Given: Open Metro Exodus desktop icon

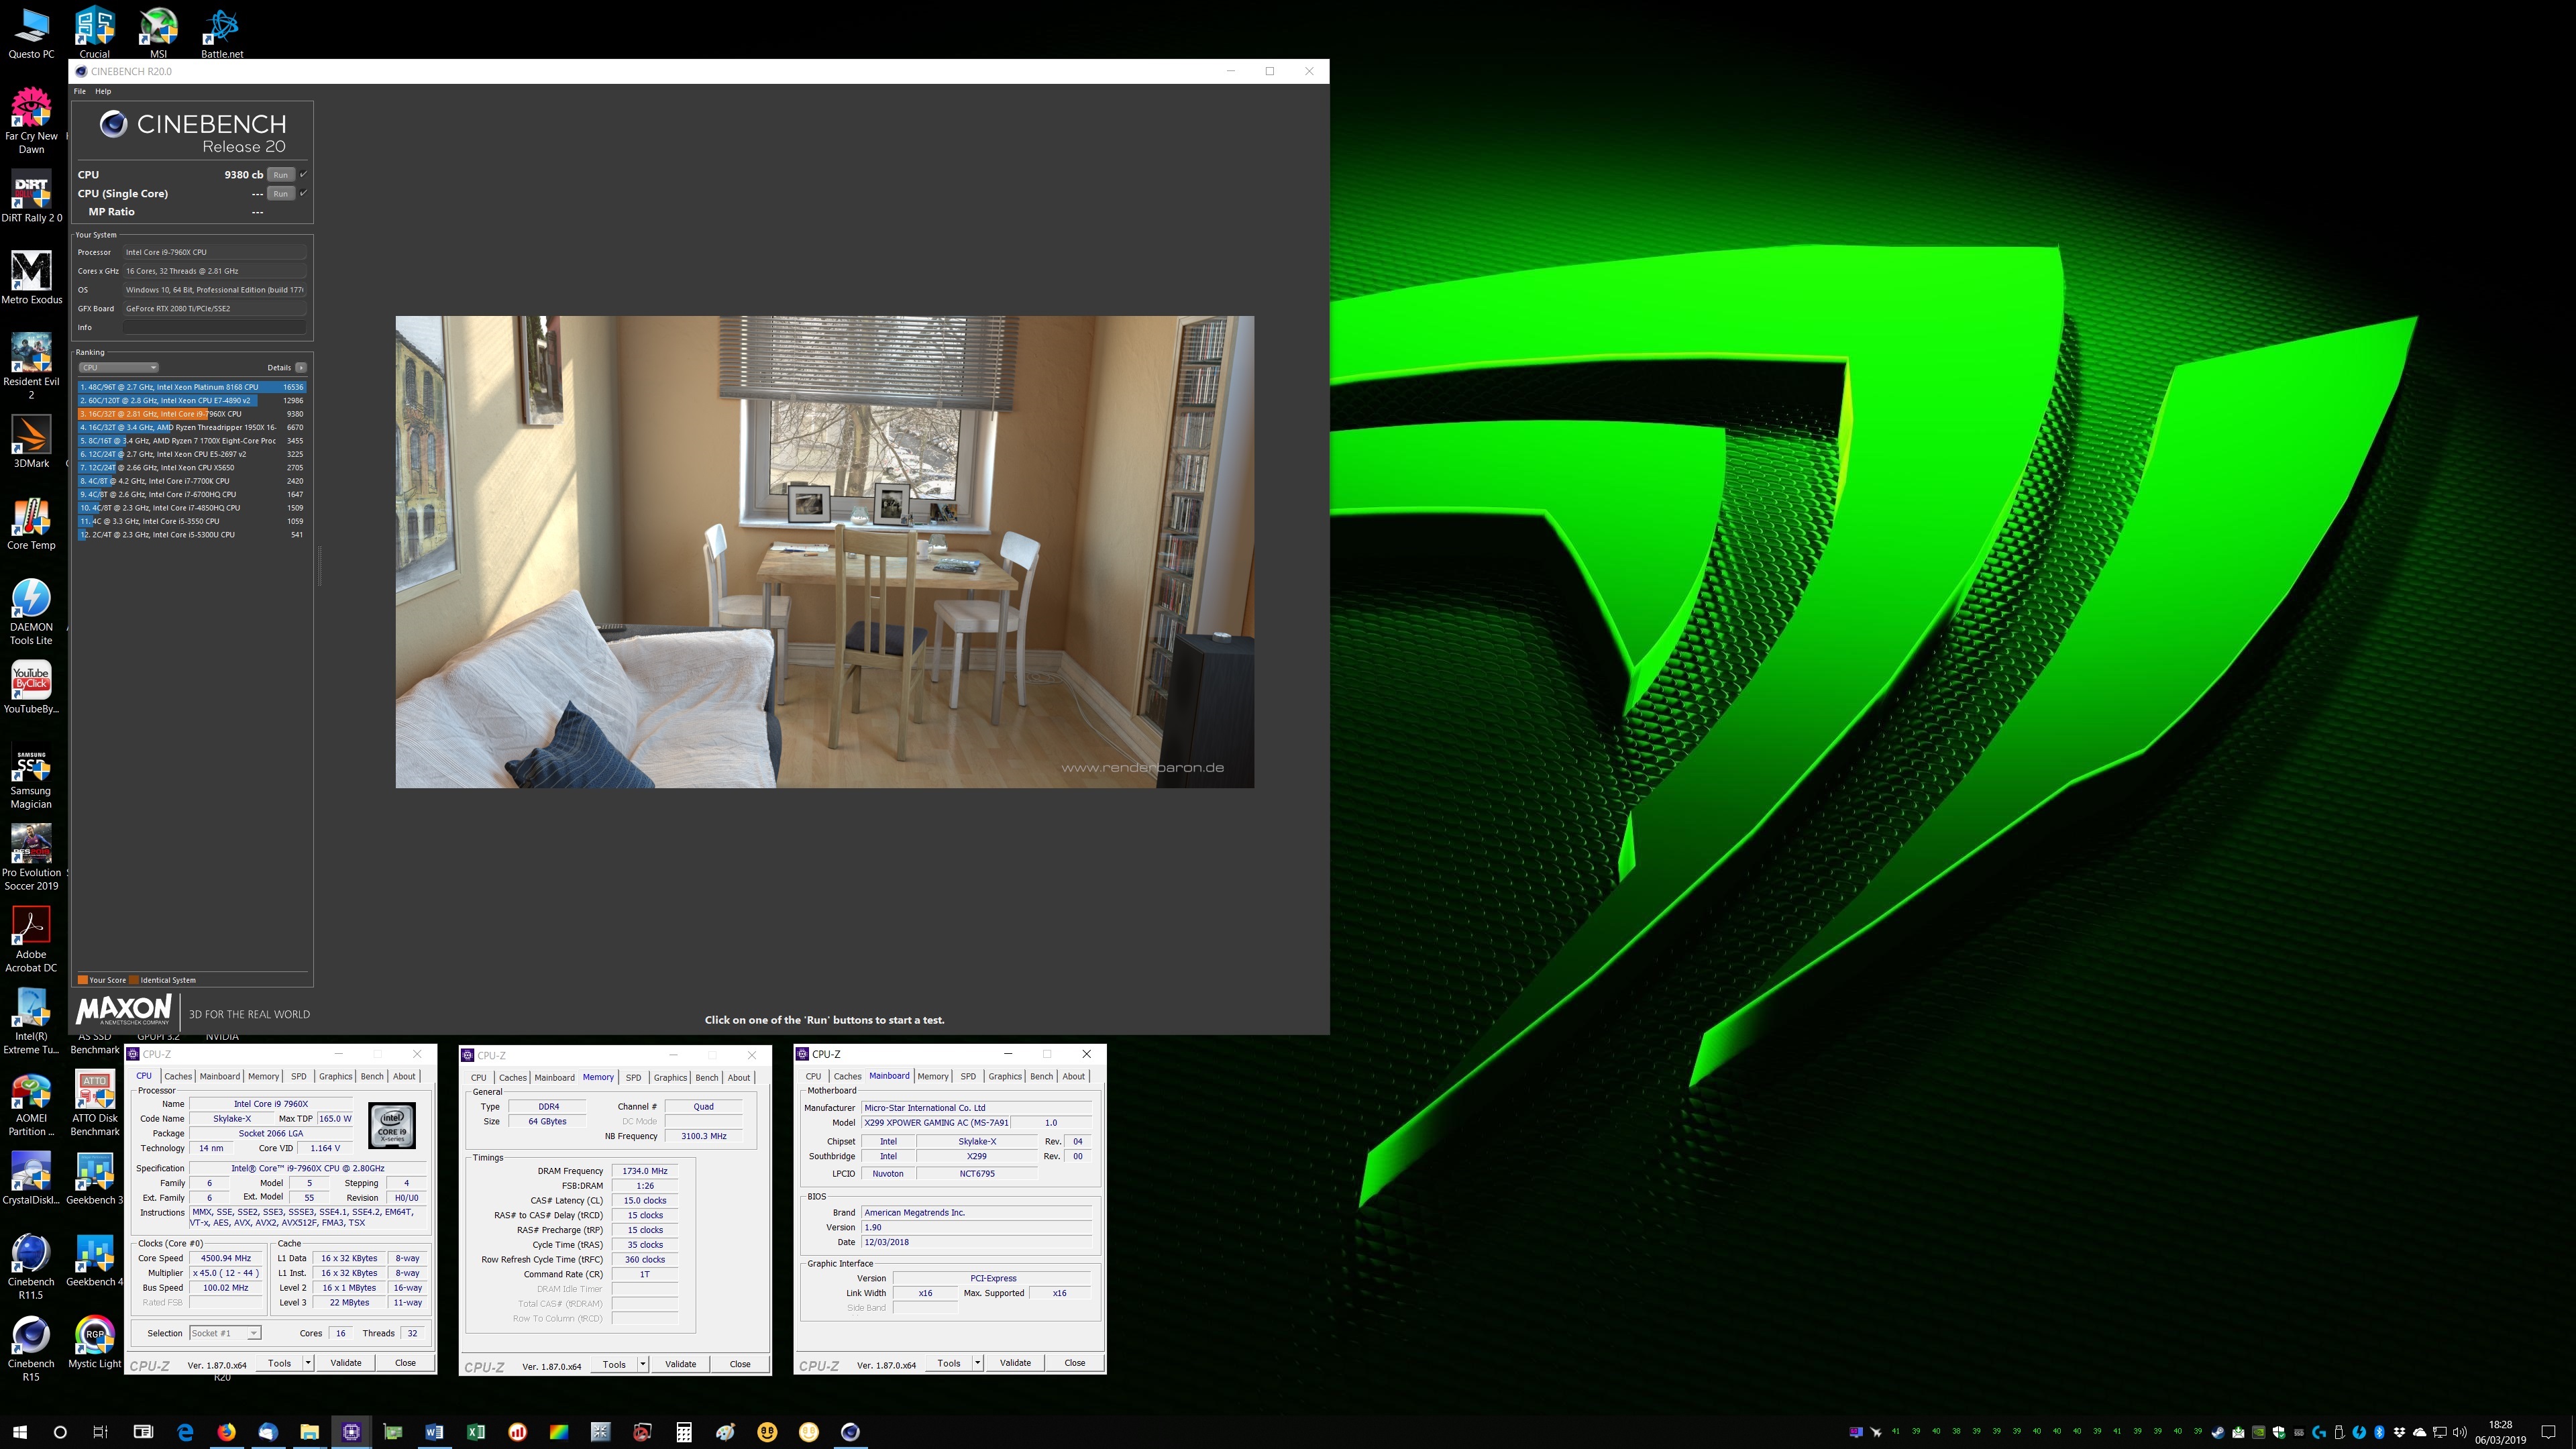Looking at the screenshot, I should (x=31, y=277).
